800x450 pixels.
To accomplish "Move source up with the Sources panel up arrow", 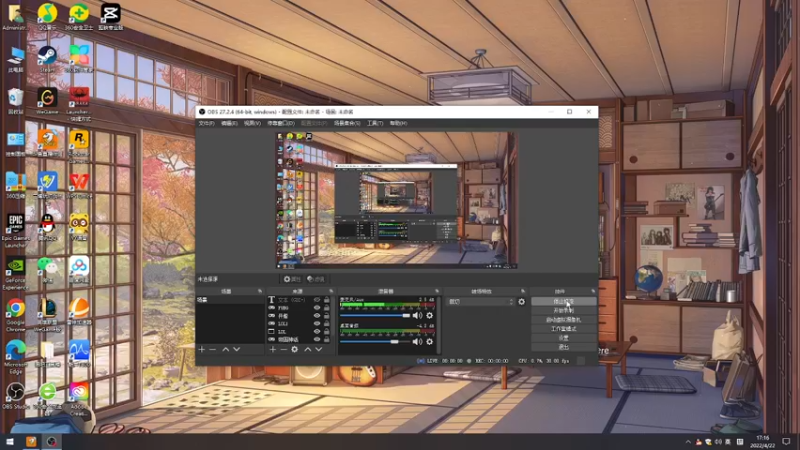I will click(308, 349).
